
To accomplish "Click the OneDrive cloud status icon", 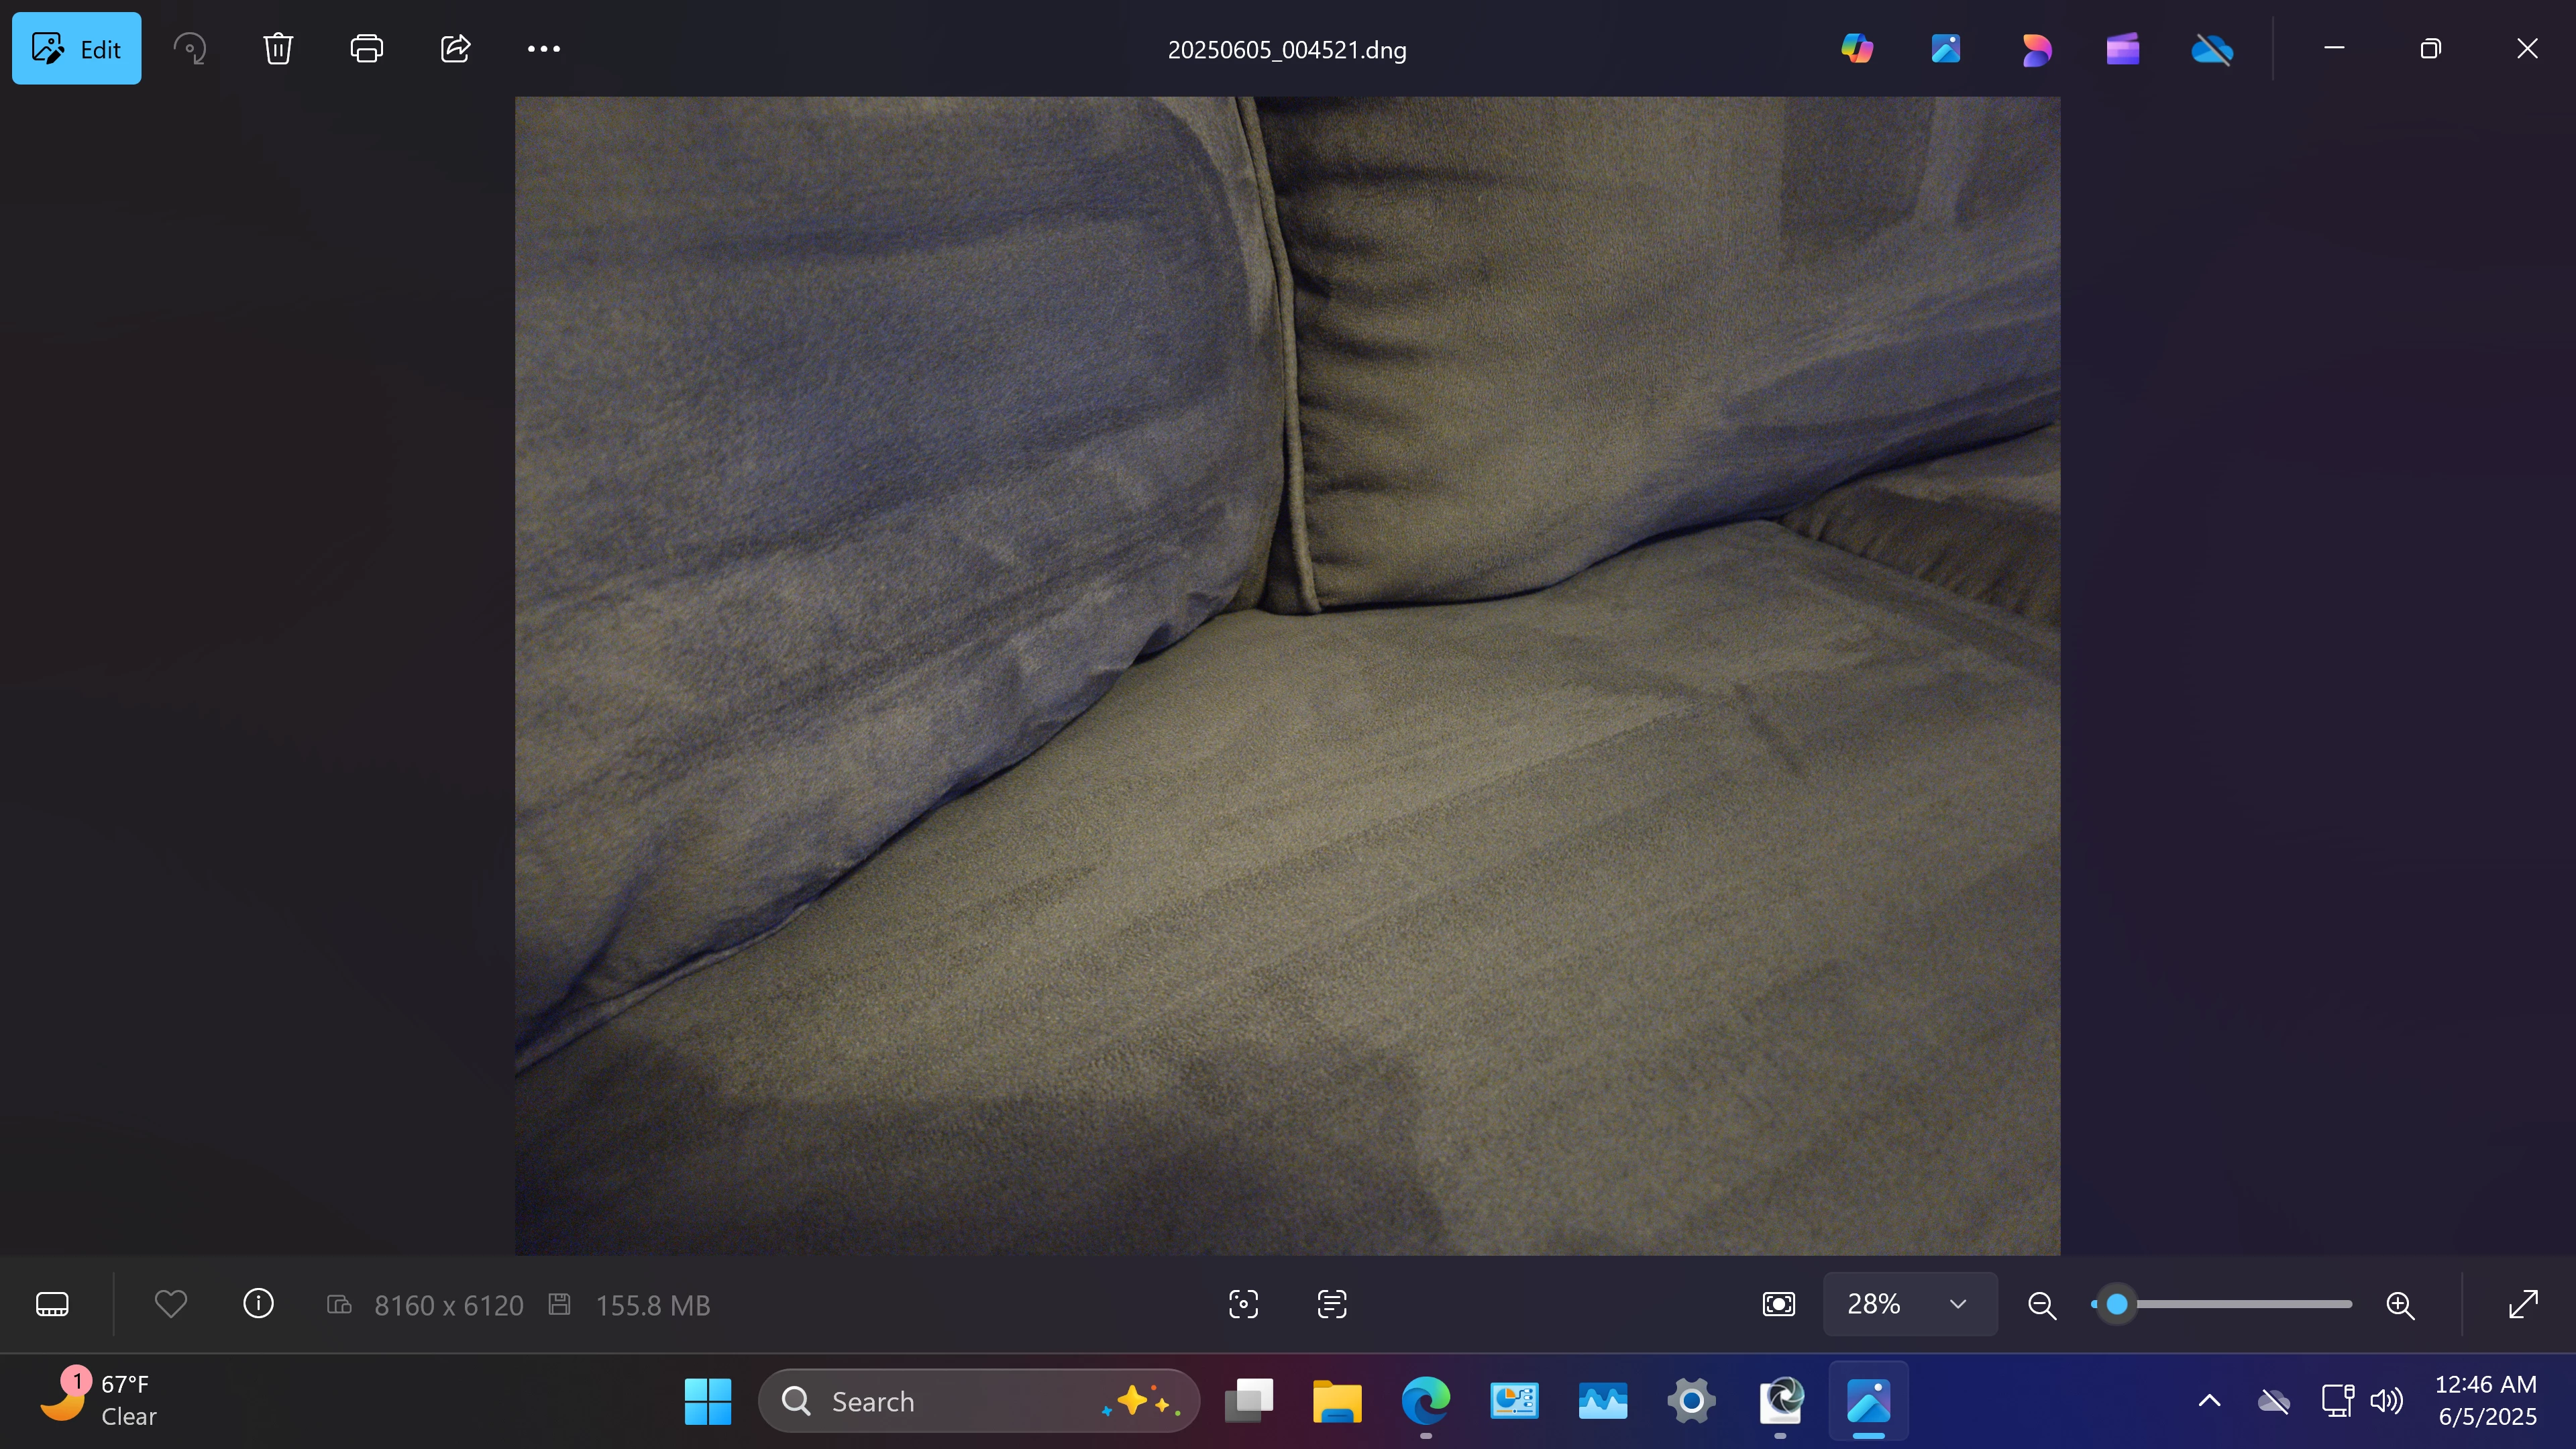I will pyautogui.click(x=2211, y=49).
